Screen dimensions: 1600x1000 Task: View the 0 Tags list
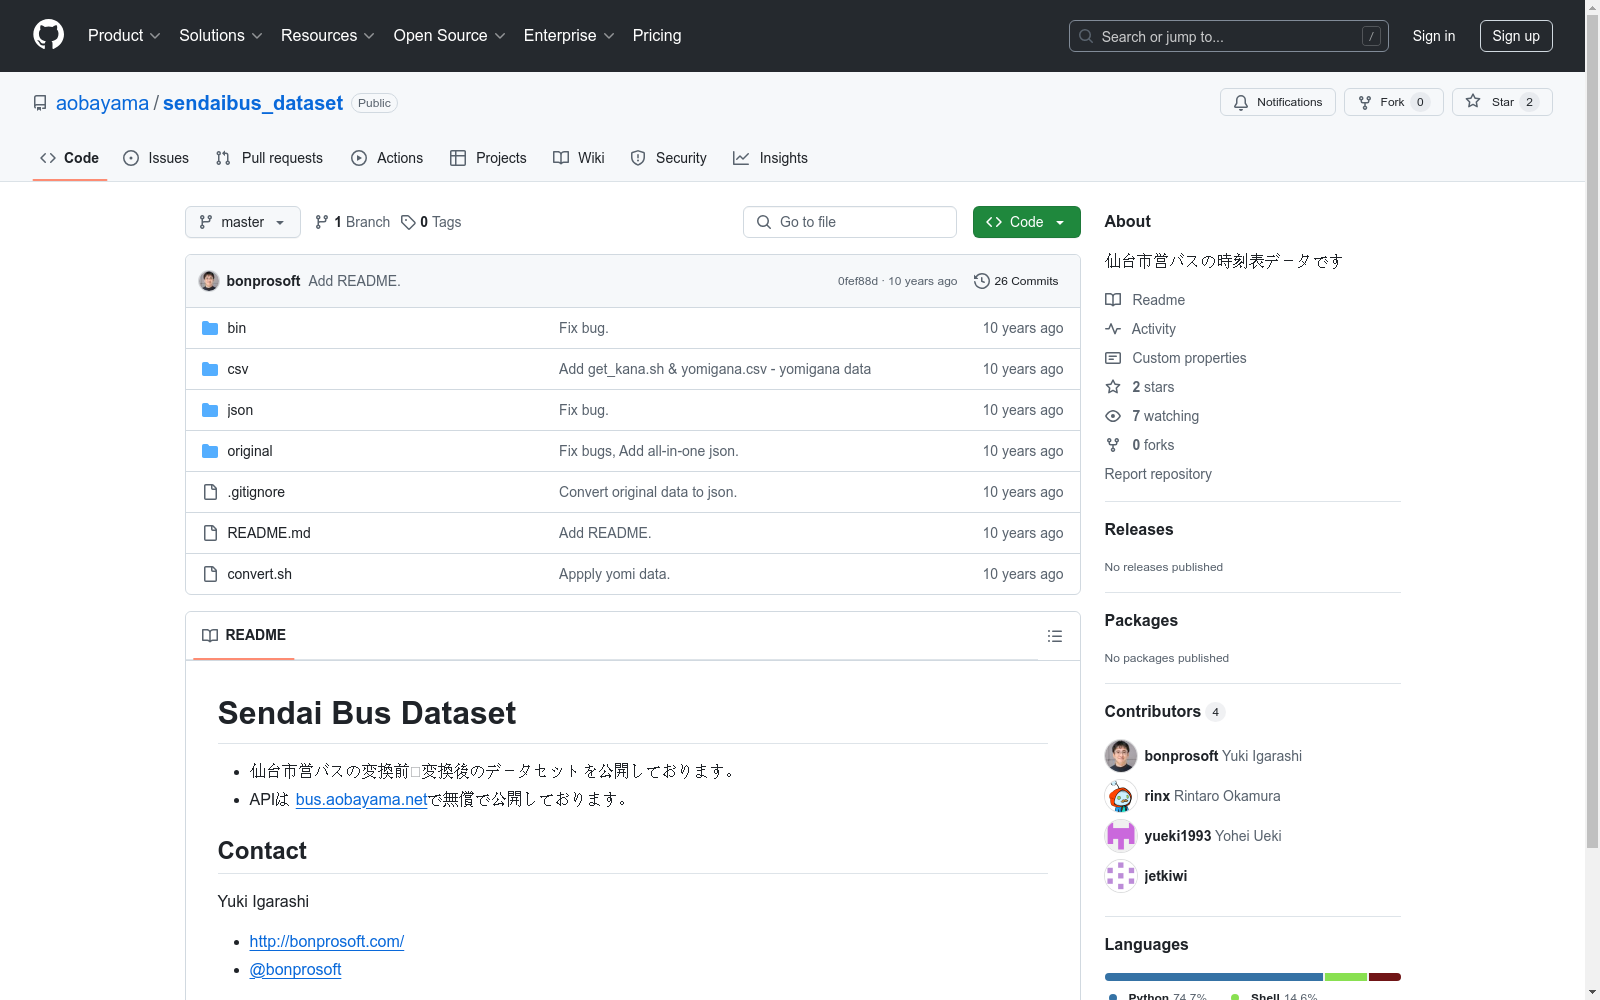pyautogui.click(x=431, y=222)
